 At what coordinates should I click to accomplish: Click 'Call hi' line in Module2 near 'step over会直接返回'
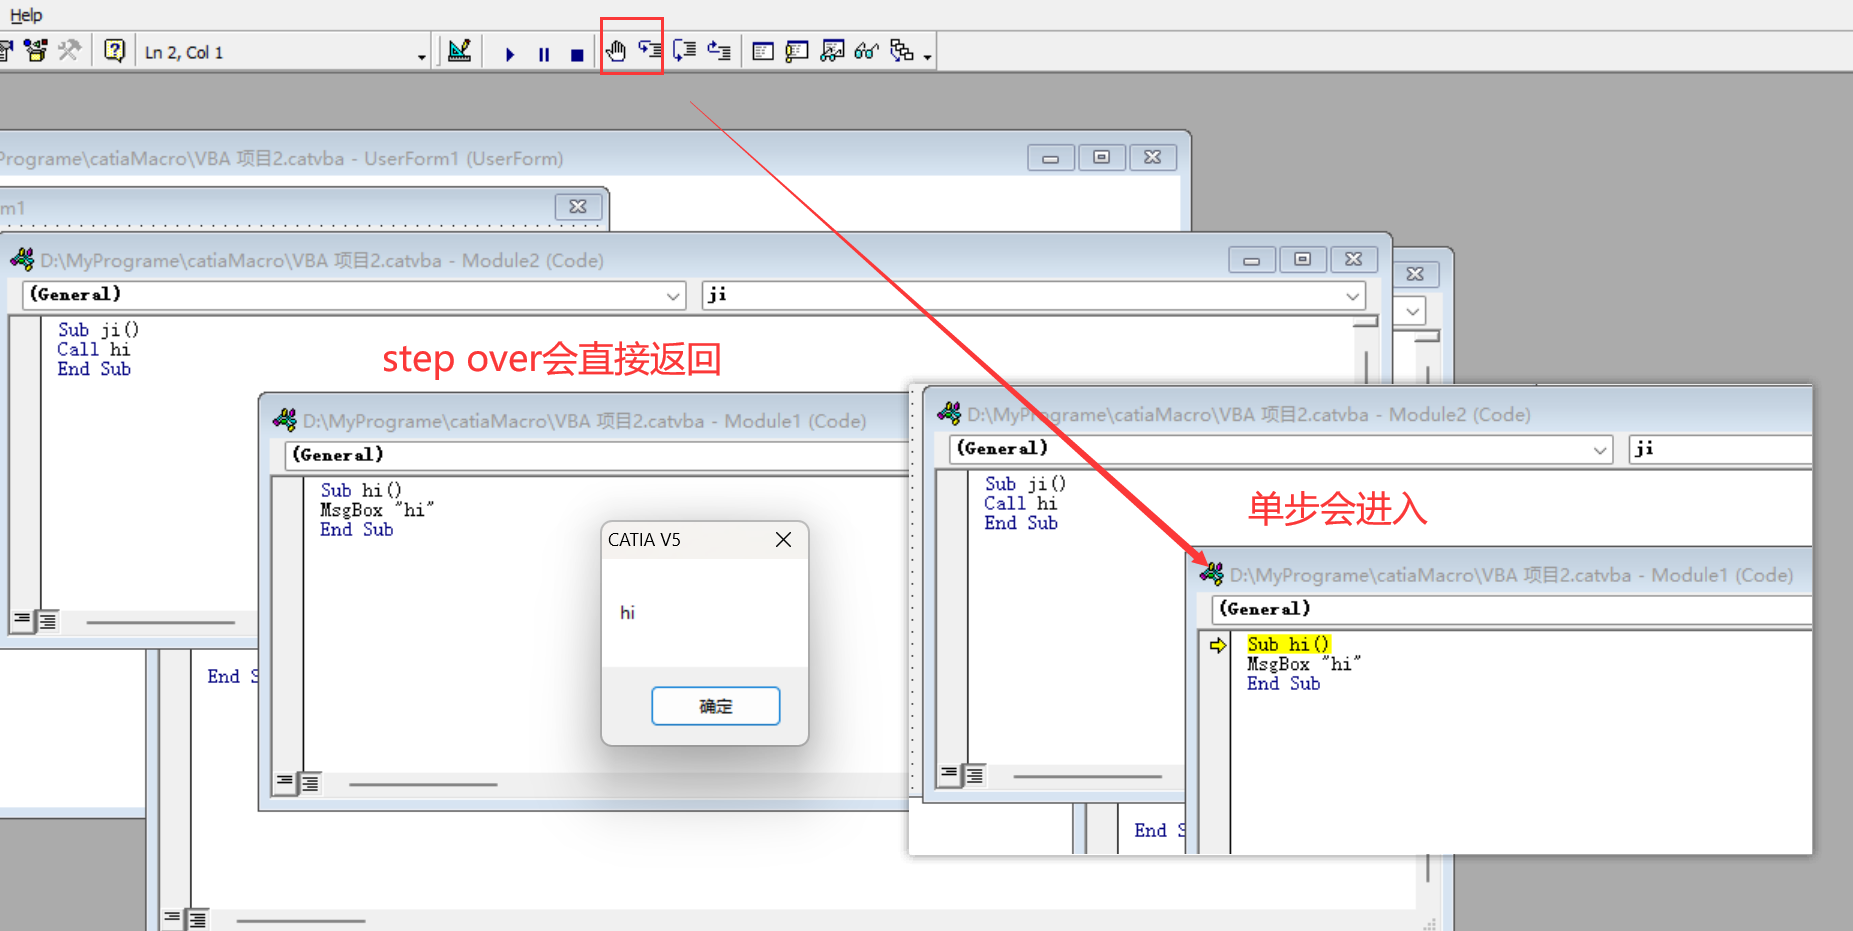click(93, 349)
